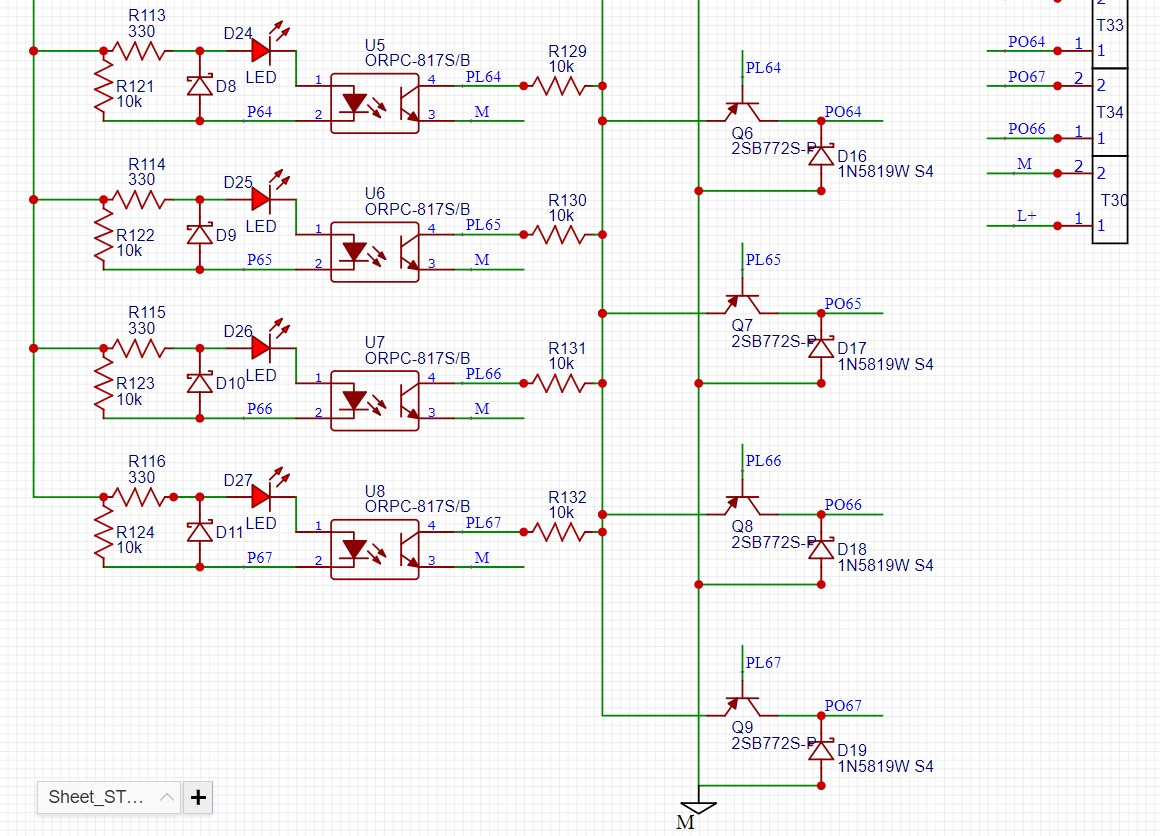Select the D8 zener diode symbol

tap(200, 86)
